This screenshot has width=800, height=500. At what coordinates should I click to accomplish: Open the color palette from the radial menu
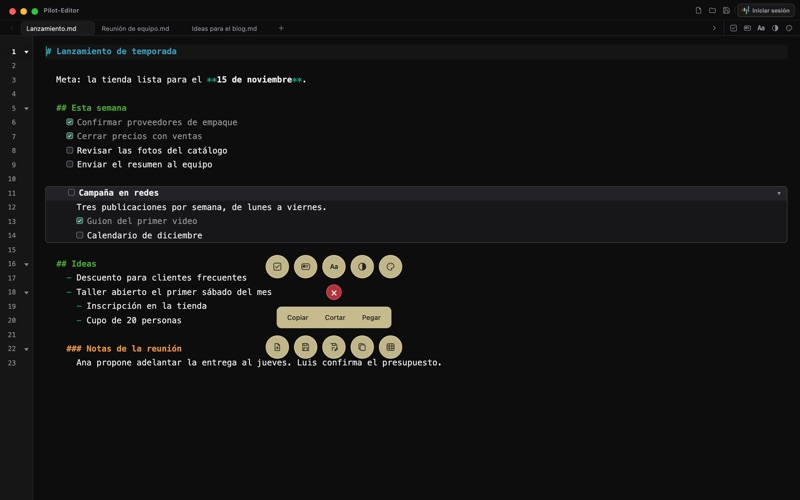tap(390, 266)
